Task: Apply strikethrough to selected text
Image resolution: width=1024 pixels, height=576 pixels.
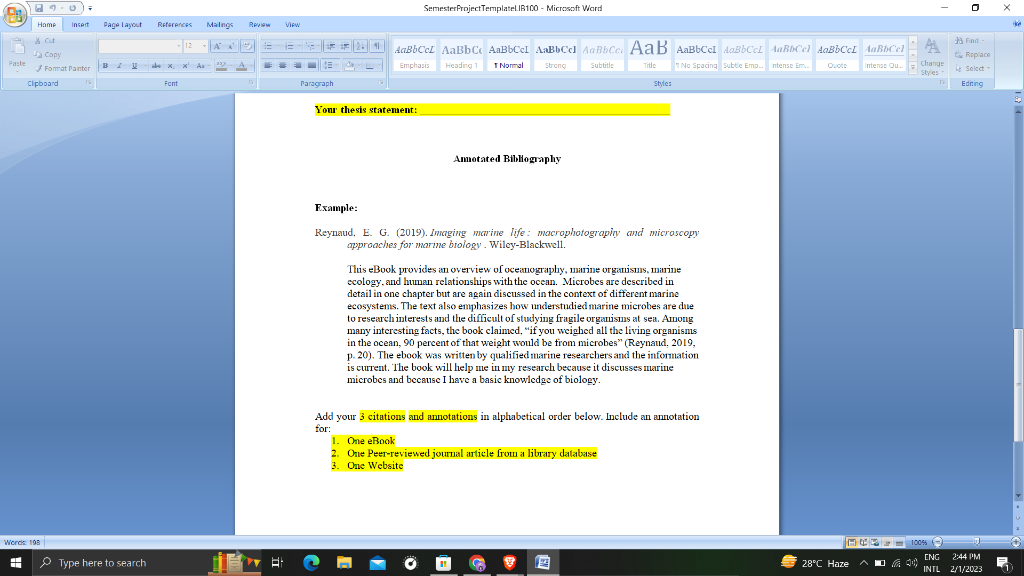Action: [156, 65]
